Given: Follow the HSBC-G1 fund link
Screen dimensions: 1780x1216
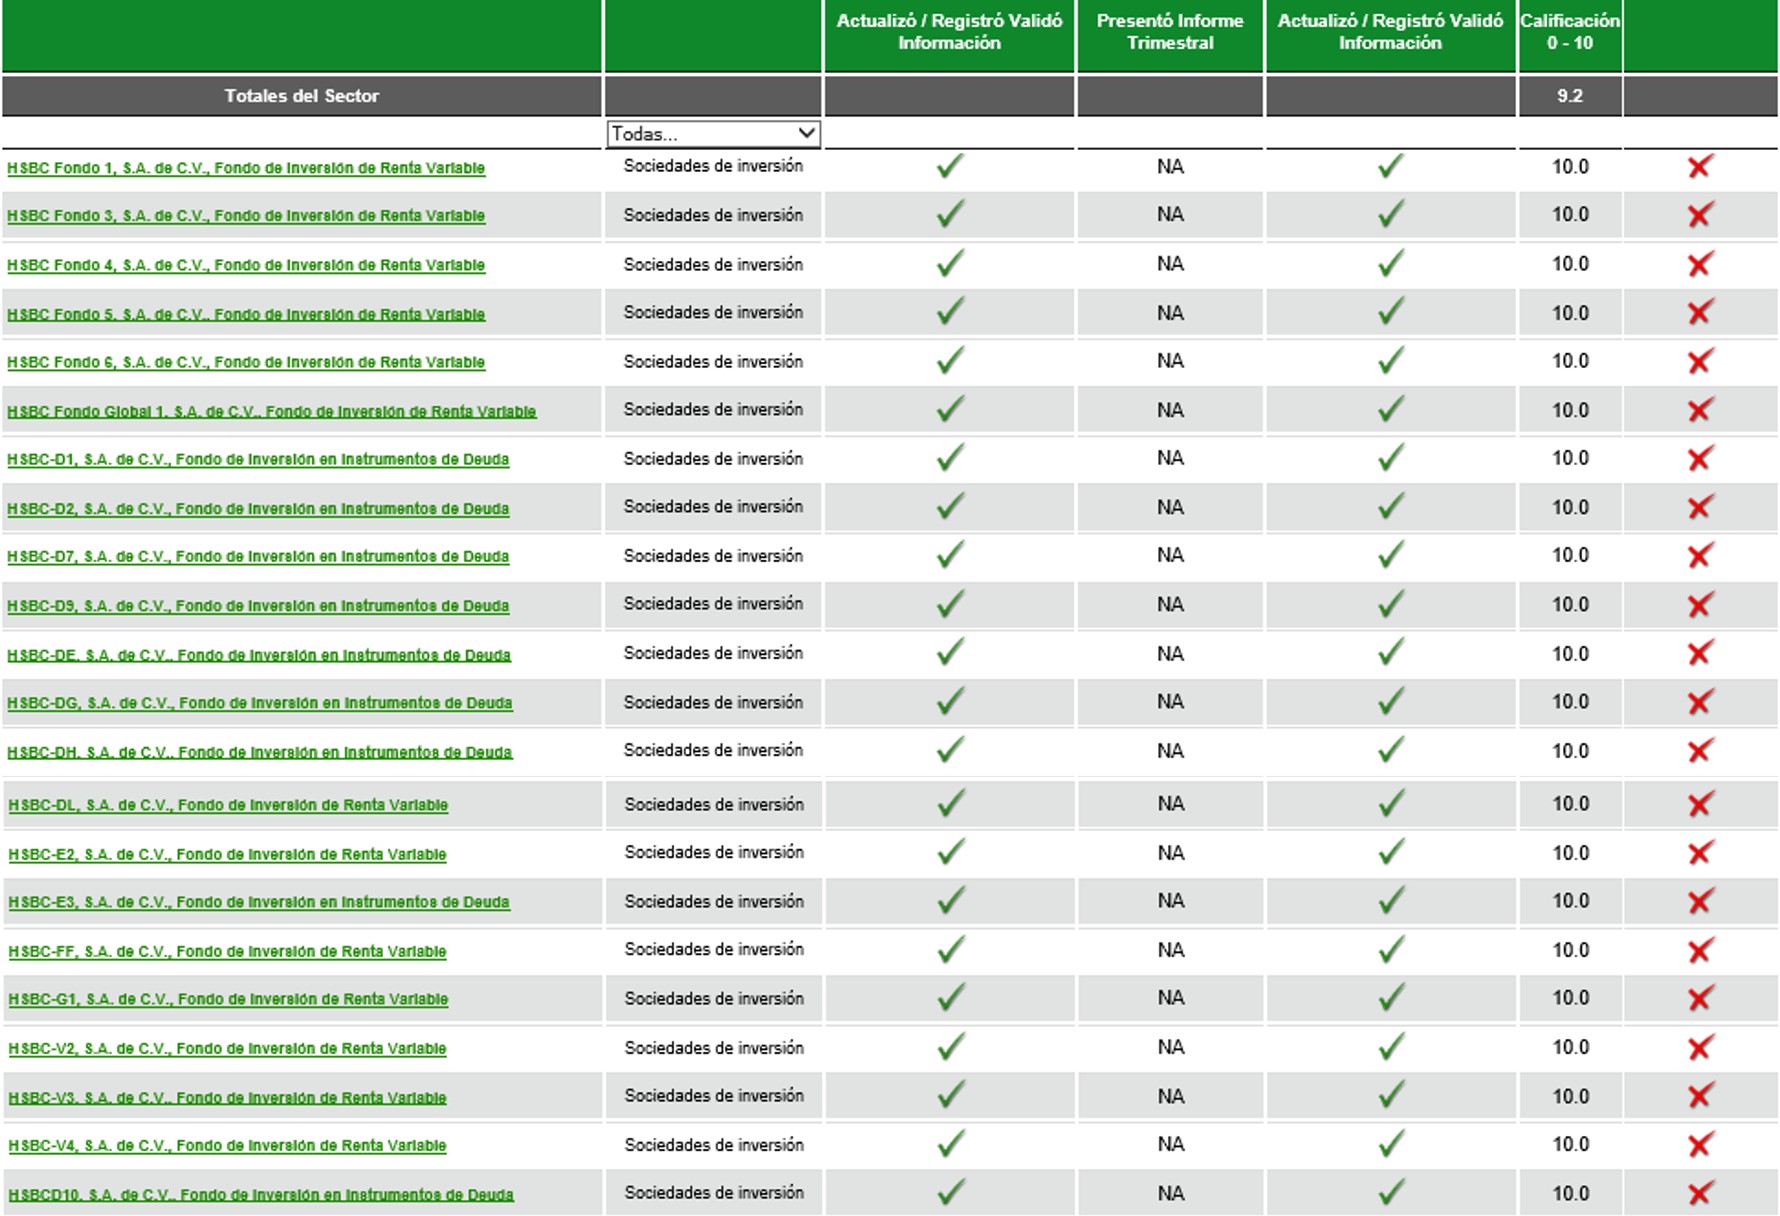Looking at the screenshot, I should tap(228, 999).
